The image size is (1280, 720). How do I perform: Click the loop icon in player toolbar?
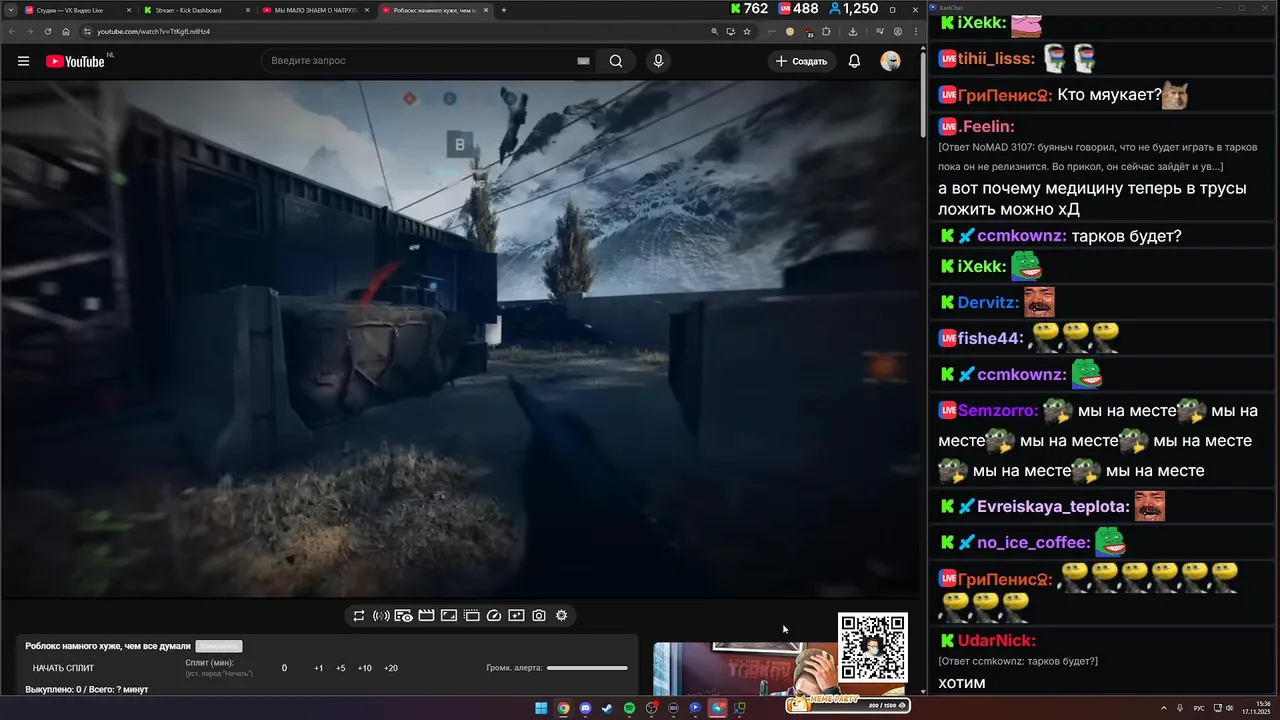point(359,616)
